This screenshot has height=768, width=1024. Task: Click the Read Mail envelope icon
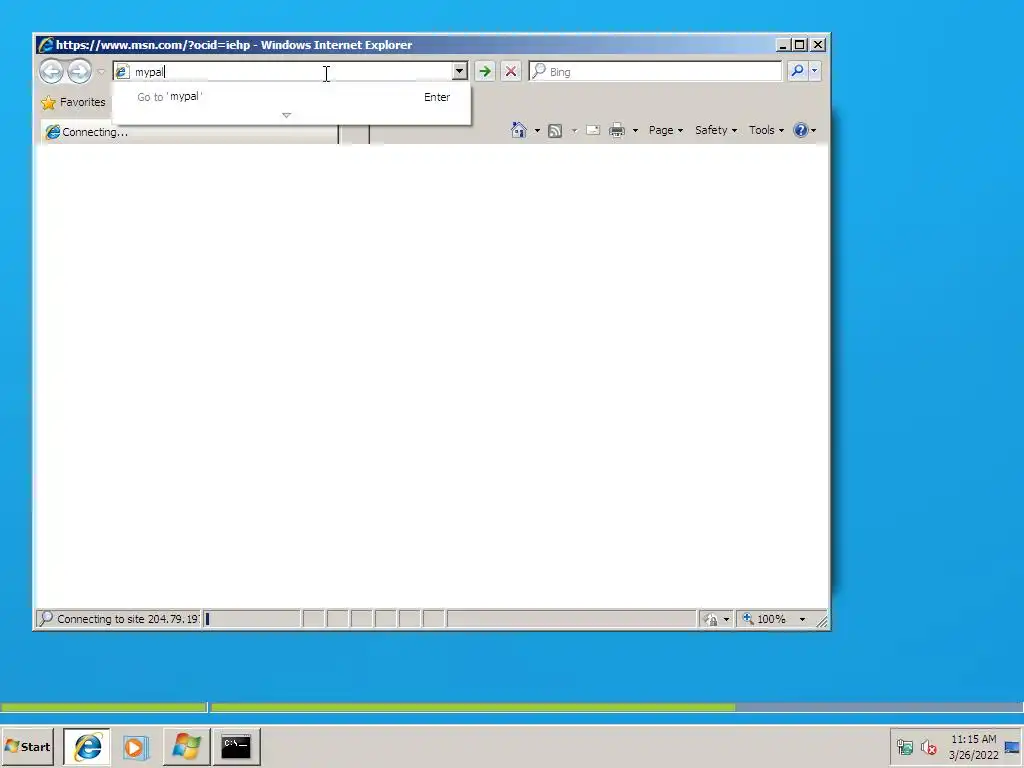(x=593, y=130)
